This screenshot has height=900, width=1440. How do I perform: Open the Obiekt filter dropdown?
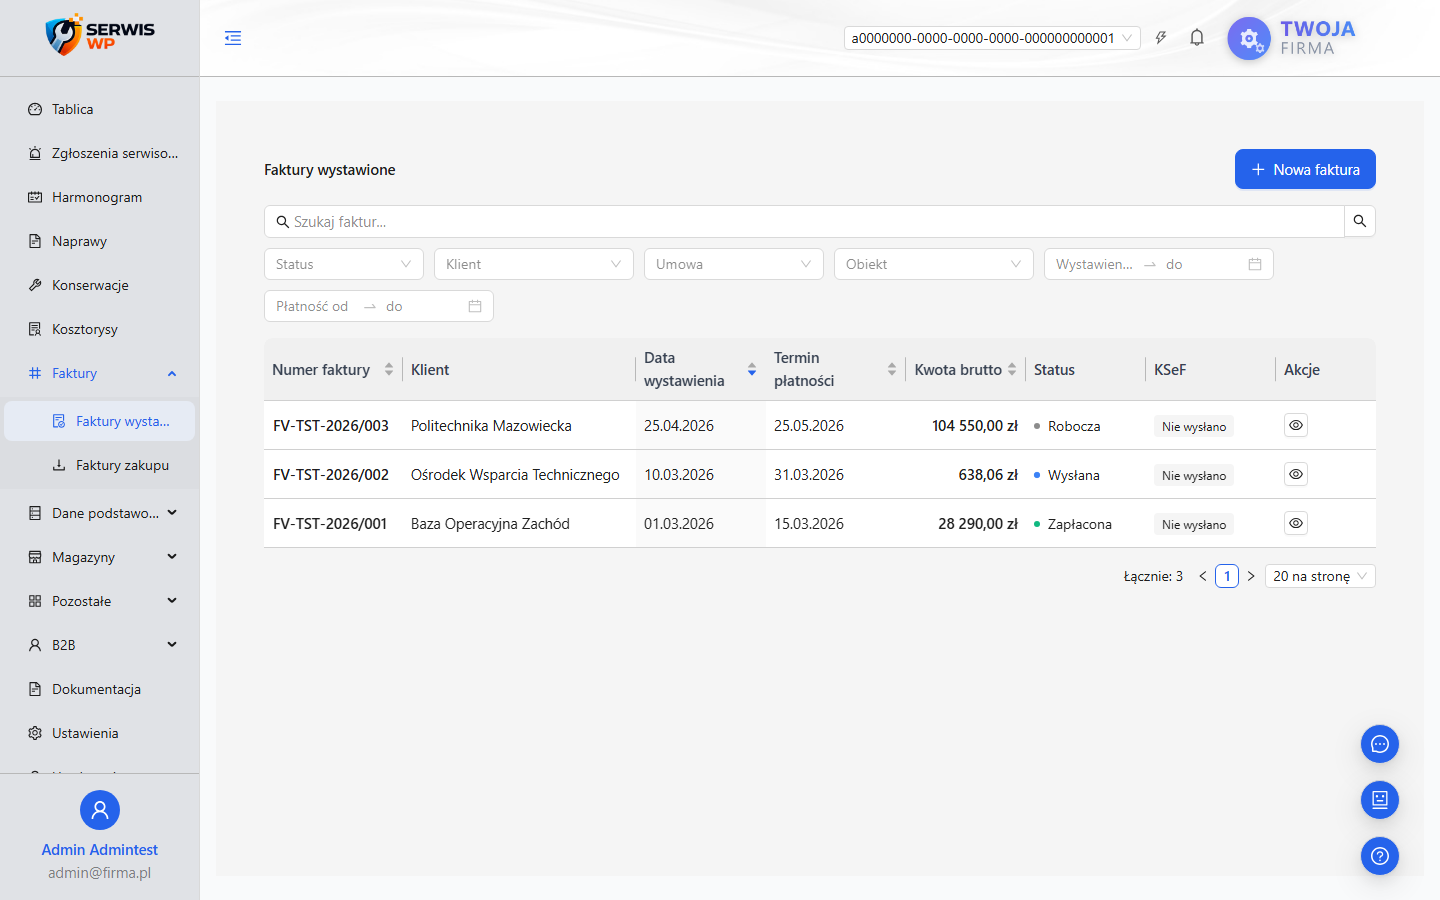[934, 264]
